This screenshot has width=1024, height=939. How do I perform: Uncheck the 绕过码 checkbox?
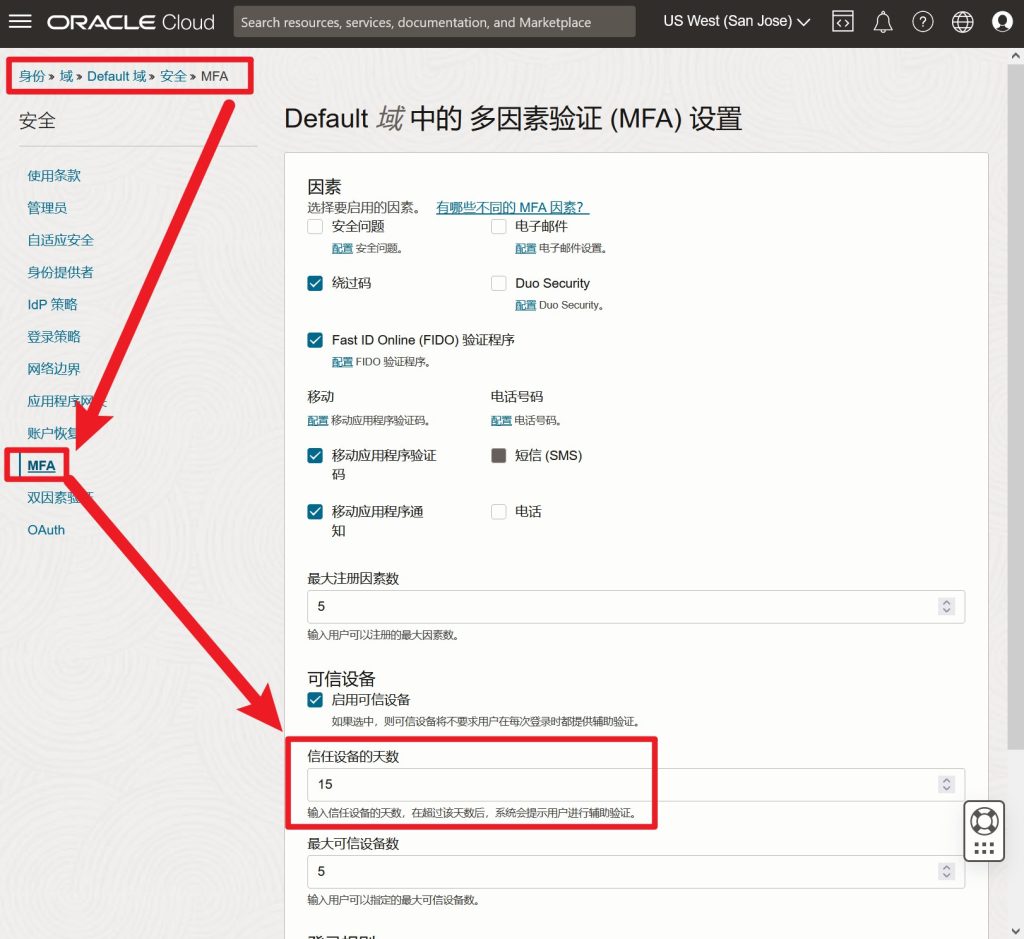(x=315, y=283)
